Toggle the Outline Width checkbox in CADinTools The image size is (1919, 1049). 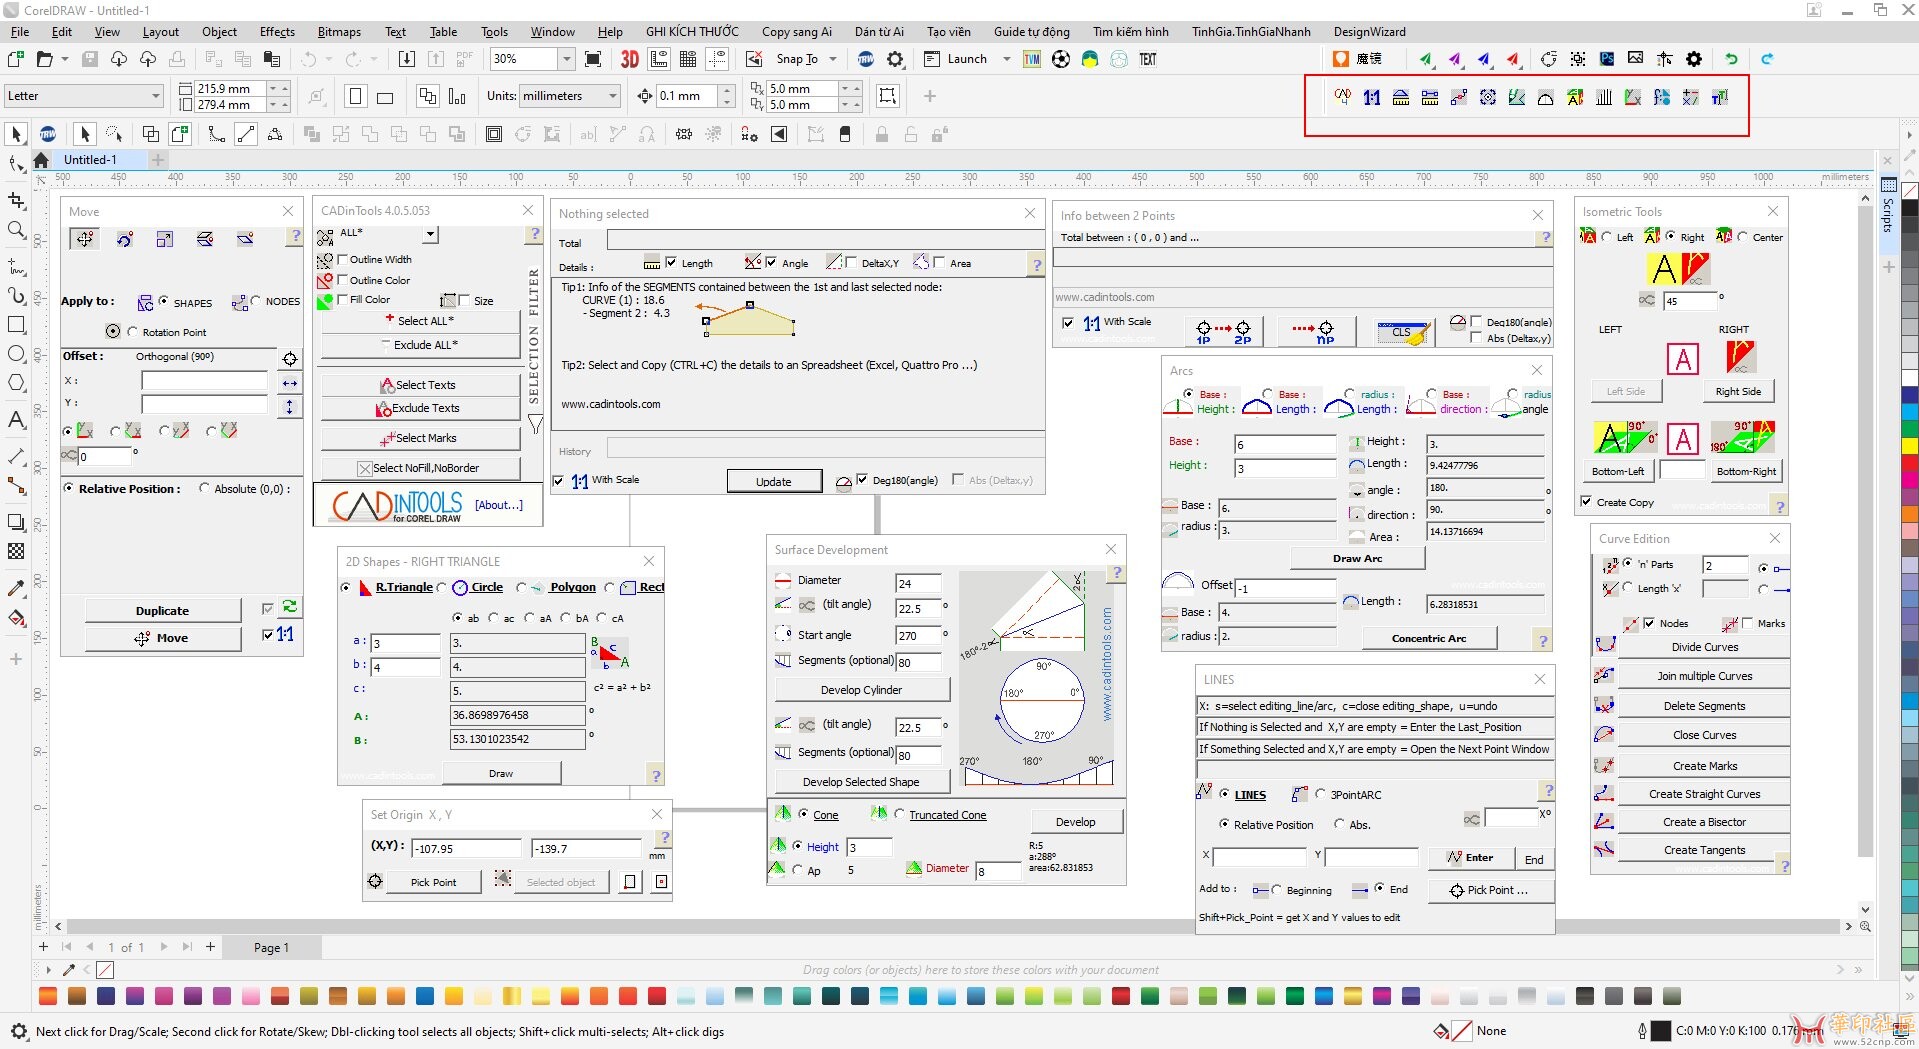[x=342, y=259]
